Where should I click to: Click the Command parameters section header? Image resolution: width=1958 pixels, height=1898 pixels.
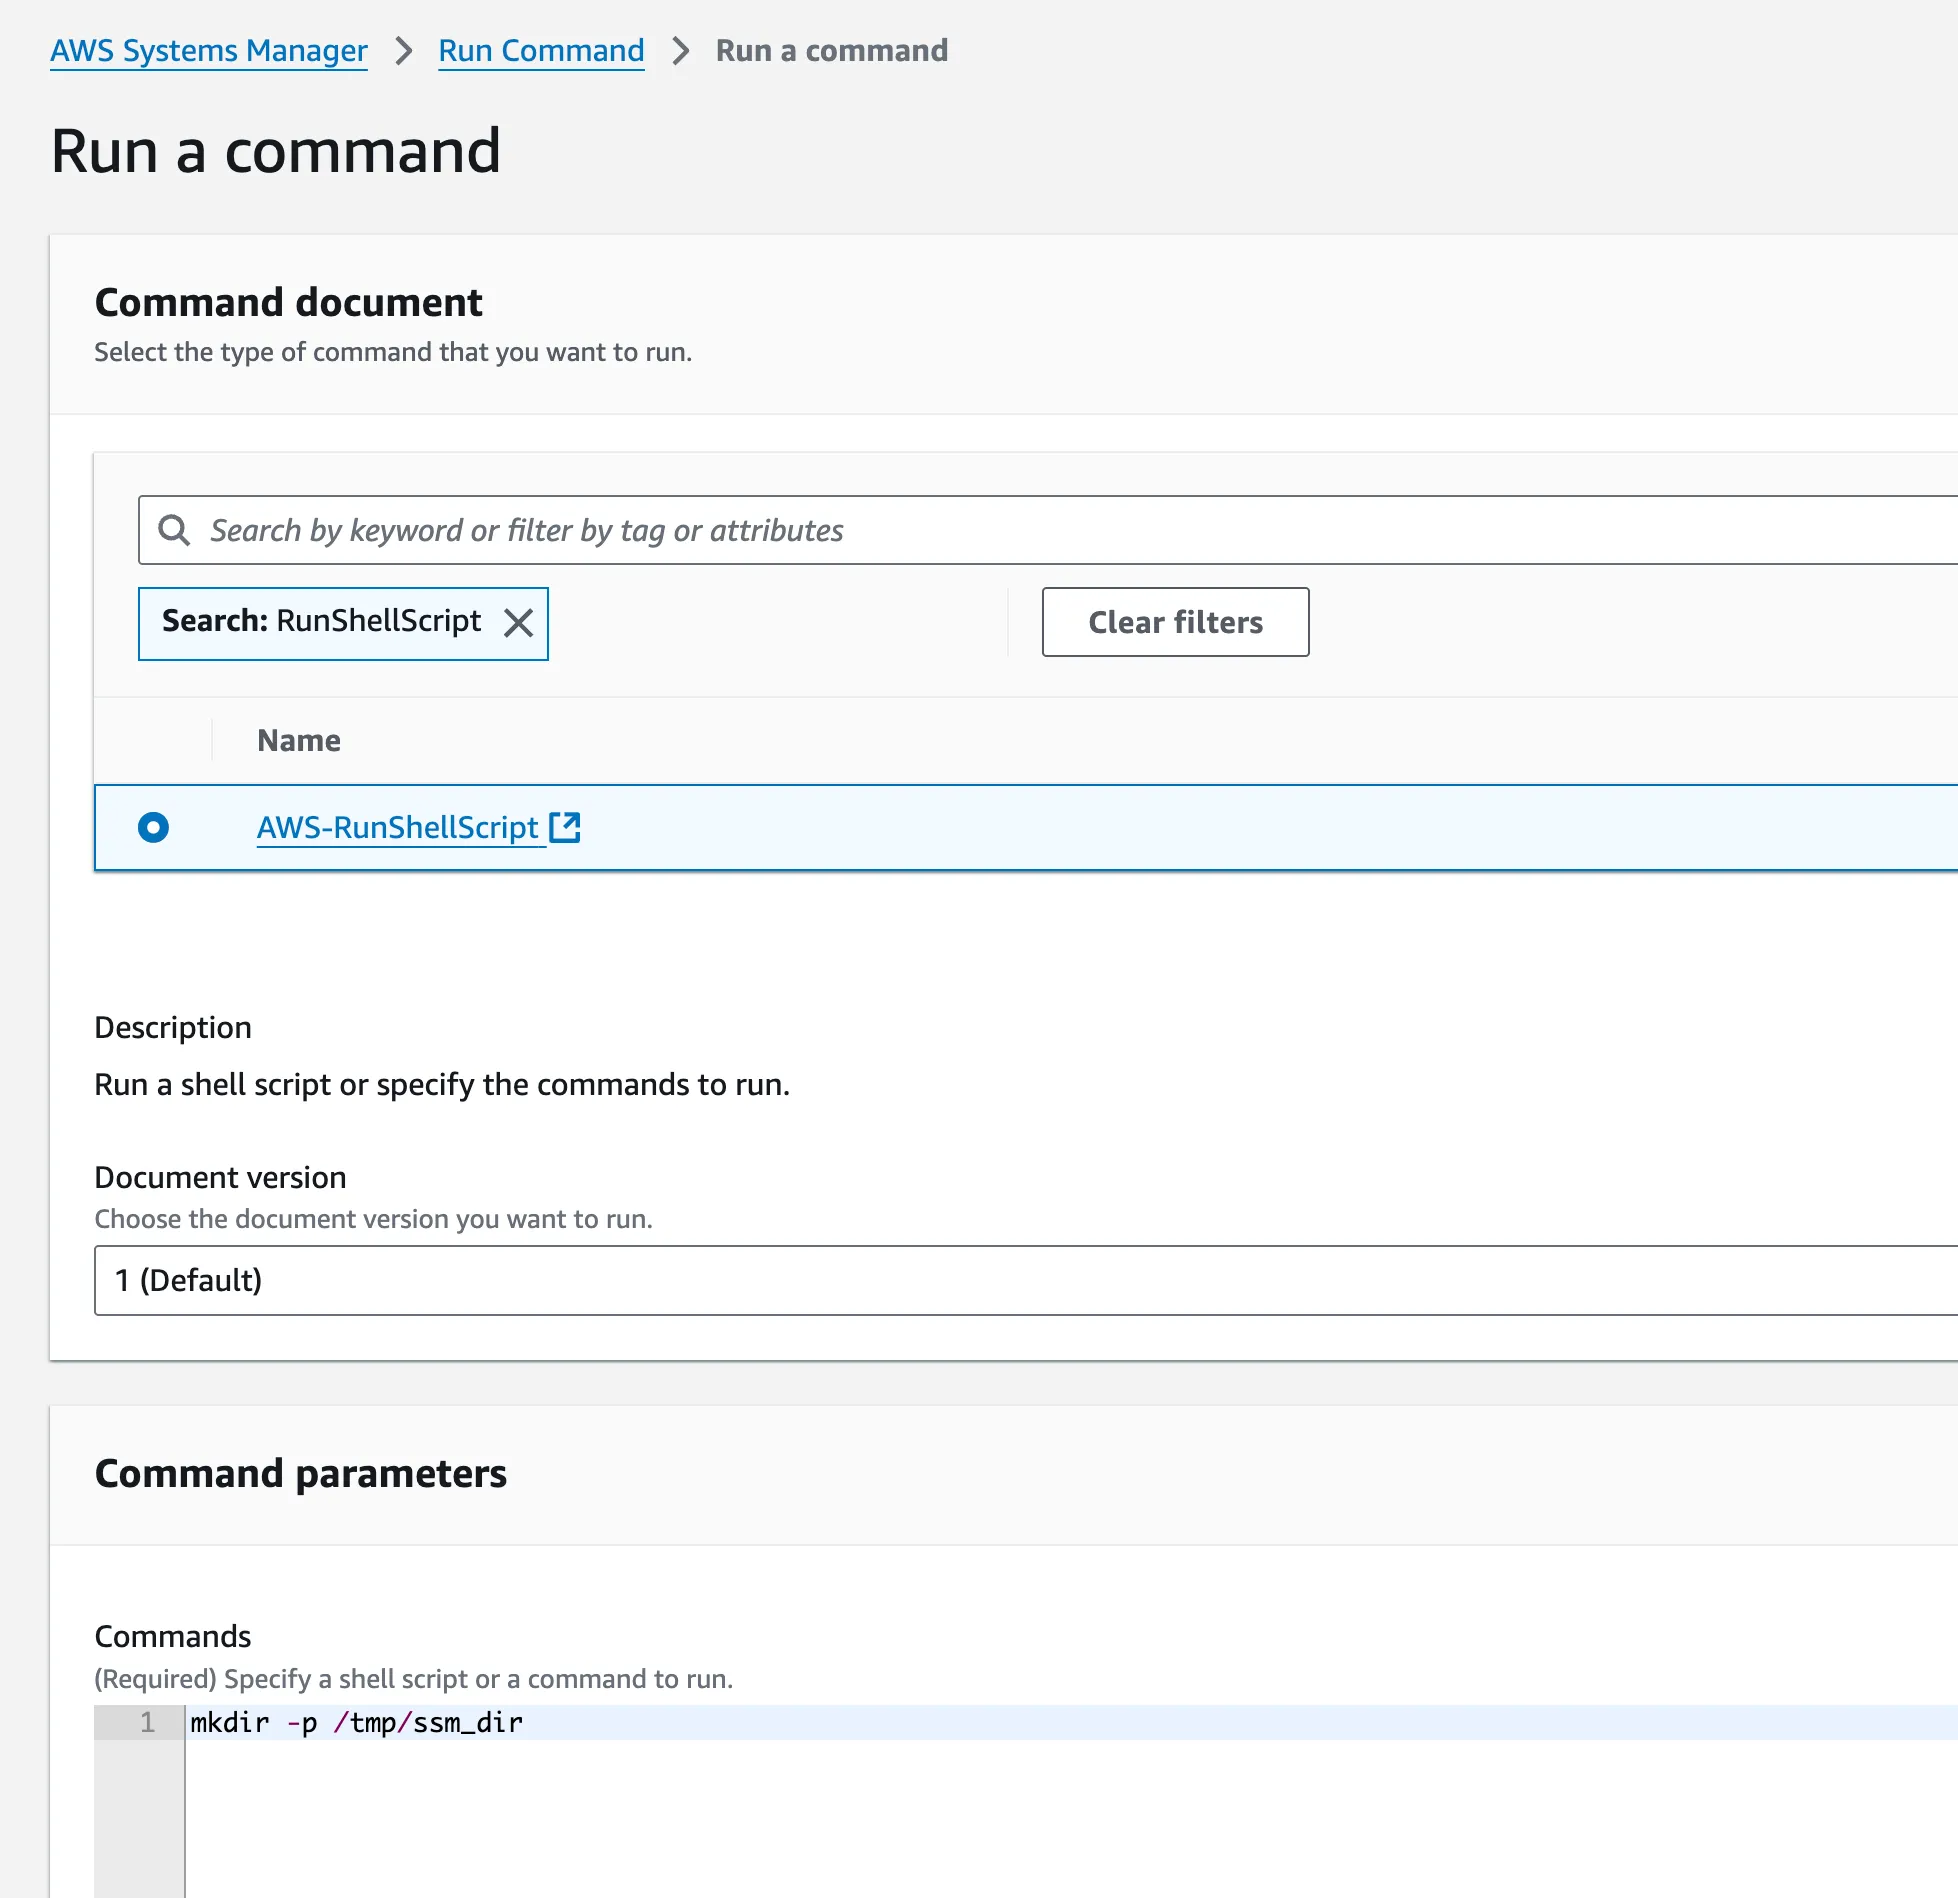[300, 1474]
